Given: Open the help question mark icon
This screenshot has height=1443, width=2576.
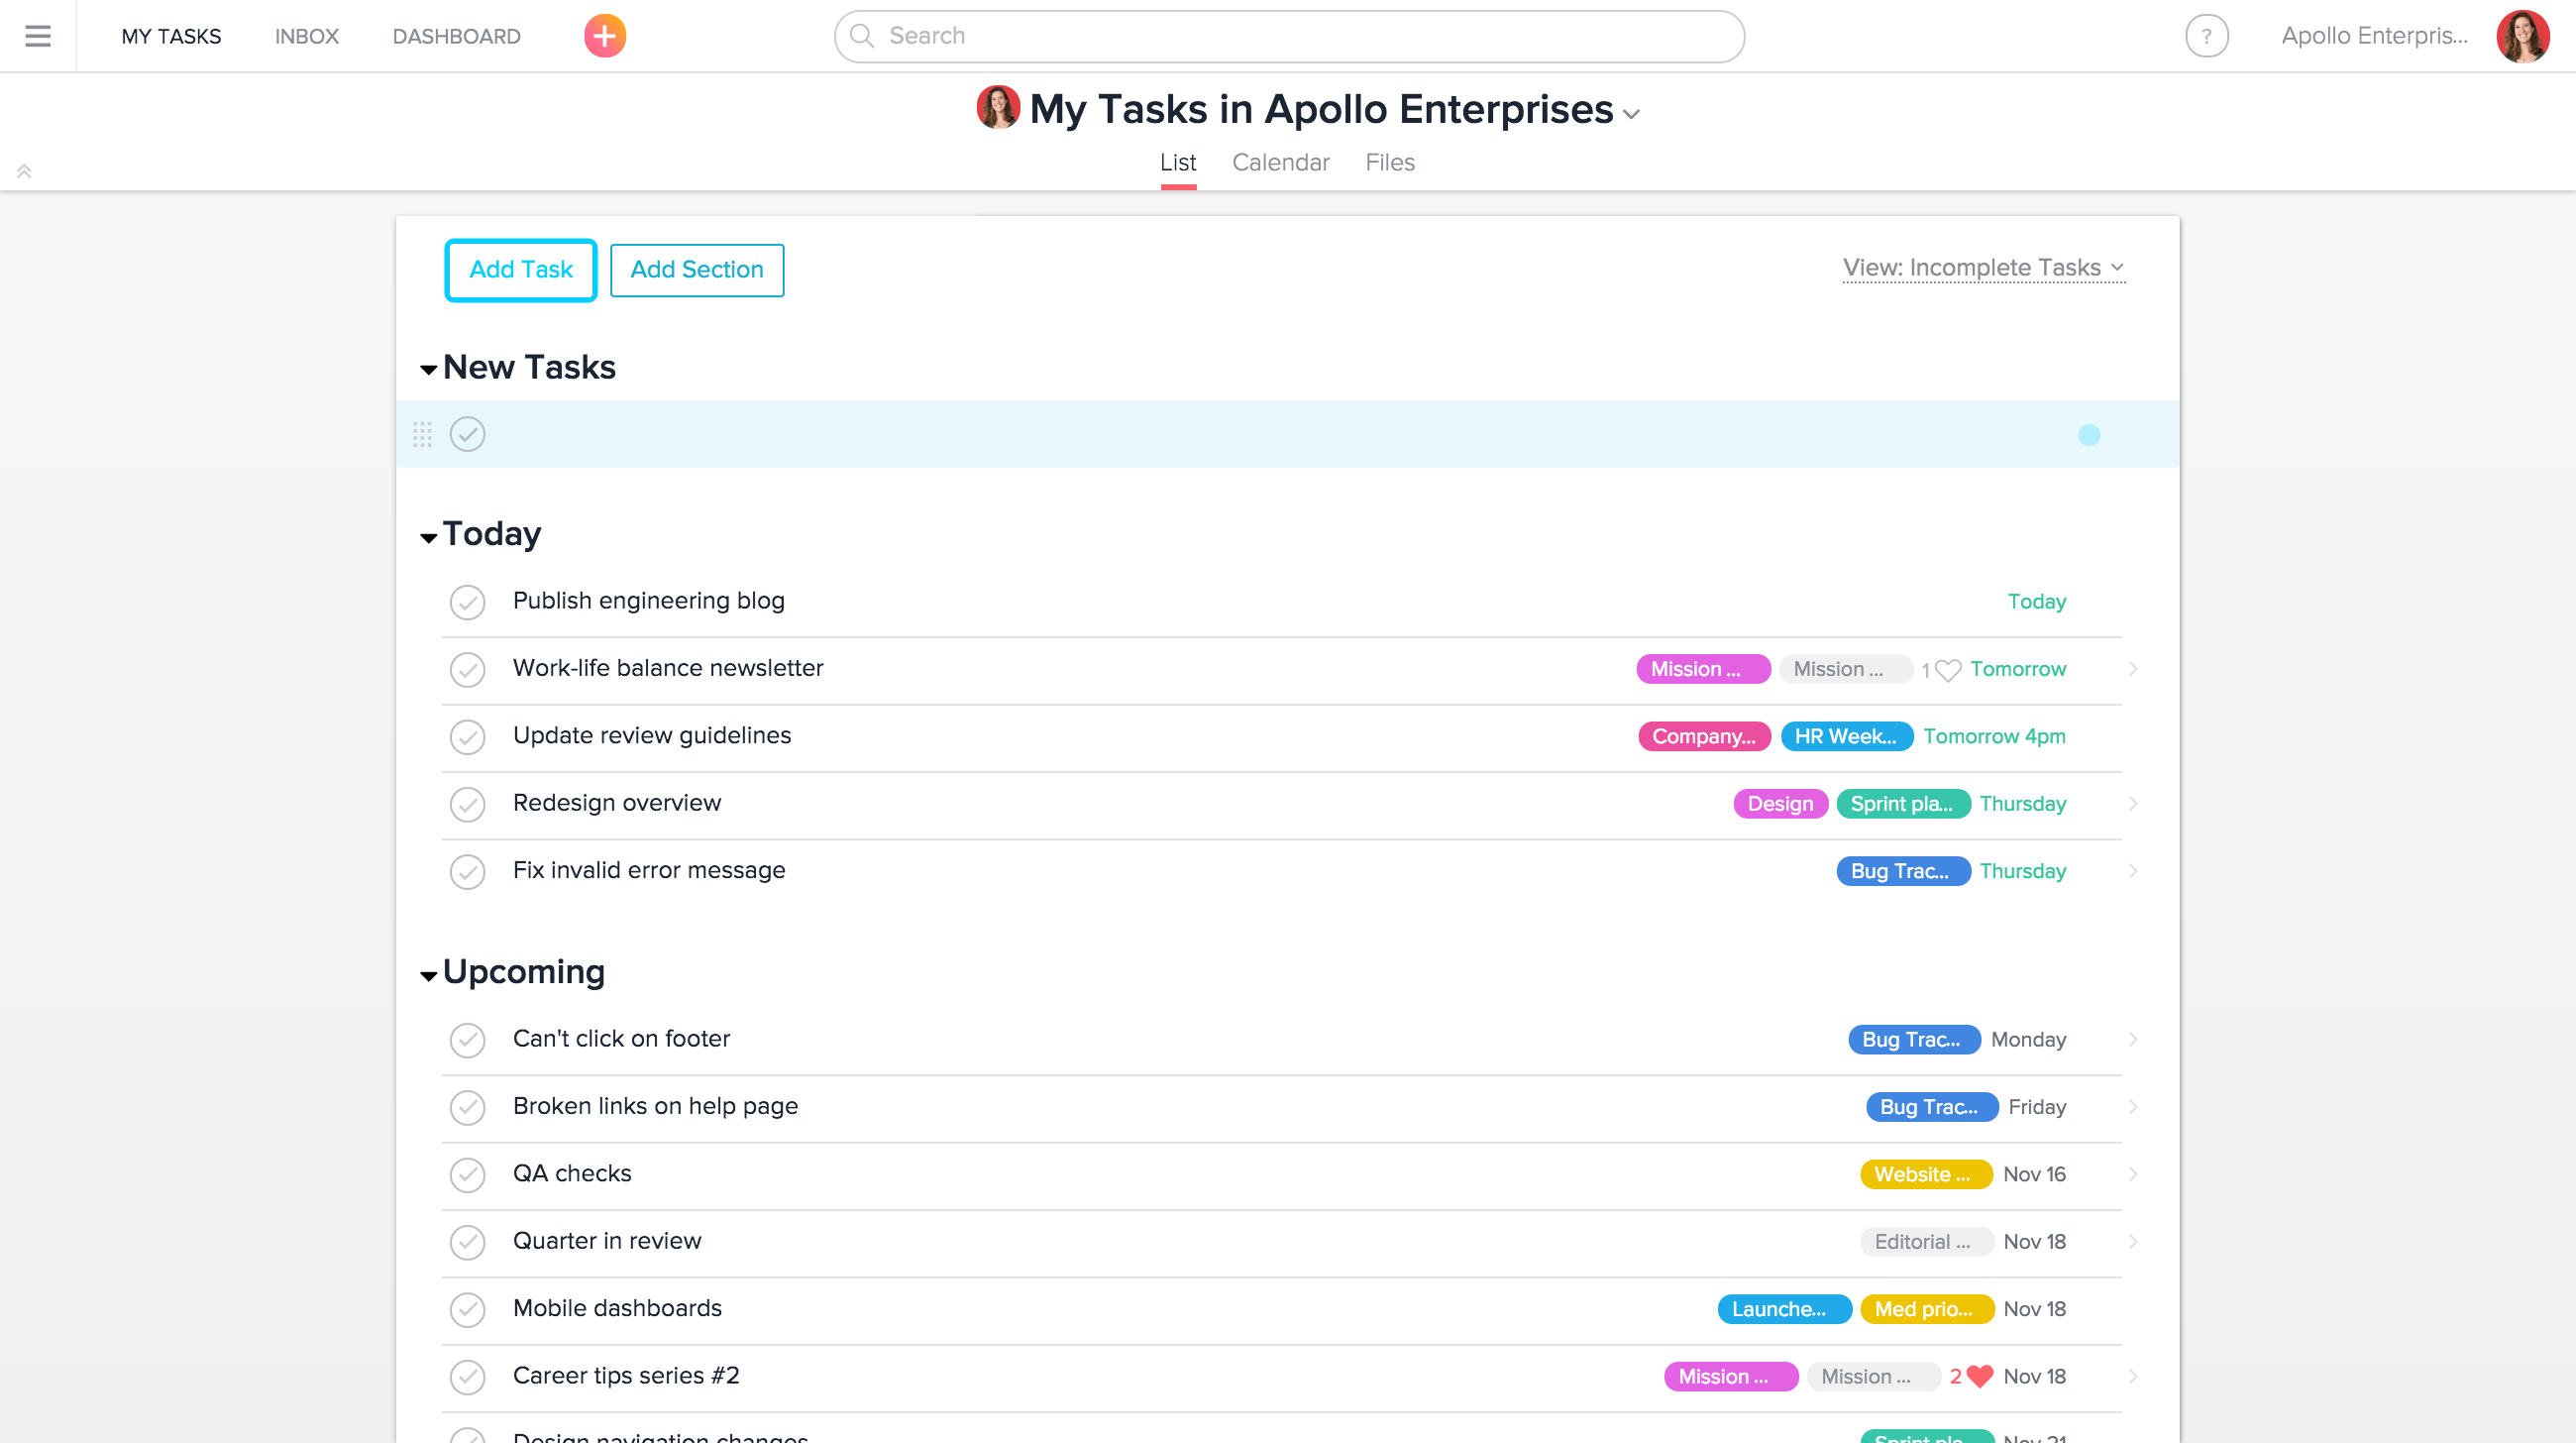Looking at the screenshot, I should (2208, 36).
